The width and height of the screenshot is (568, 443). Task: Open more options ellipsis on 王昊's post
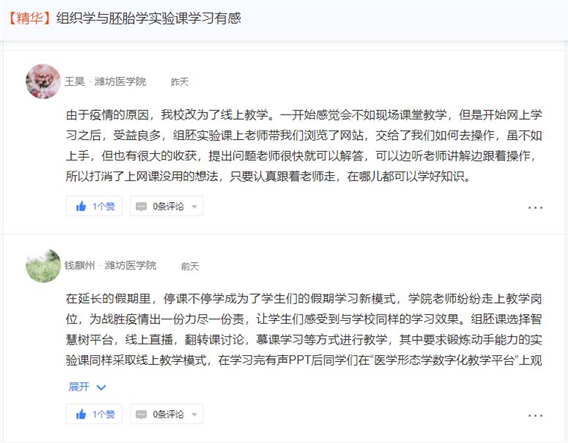tap(535, 208)
